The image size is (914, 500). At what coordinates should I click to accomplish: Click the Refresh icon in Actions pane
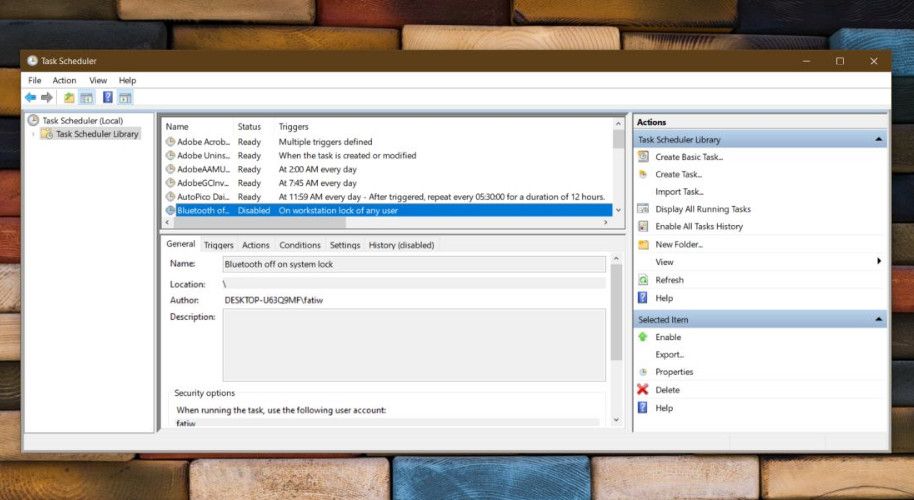643,280
